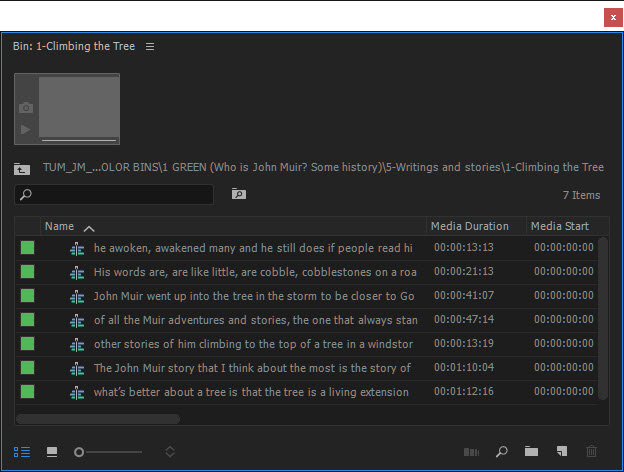
Task: Toggle Name column sort direction arrow
Action: pos(89,228)
